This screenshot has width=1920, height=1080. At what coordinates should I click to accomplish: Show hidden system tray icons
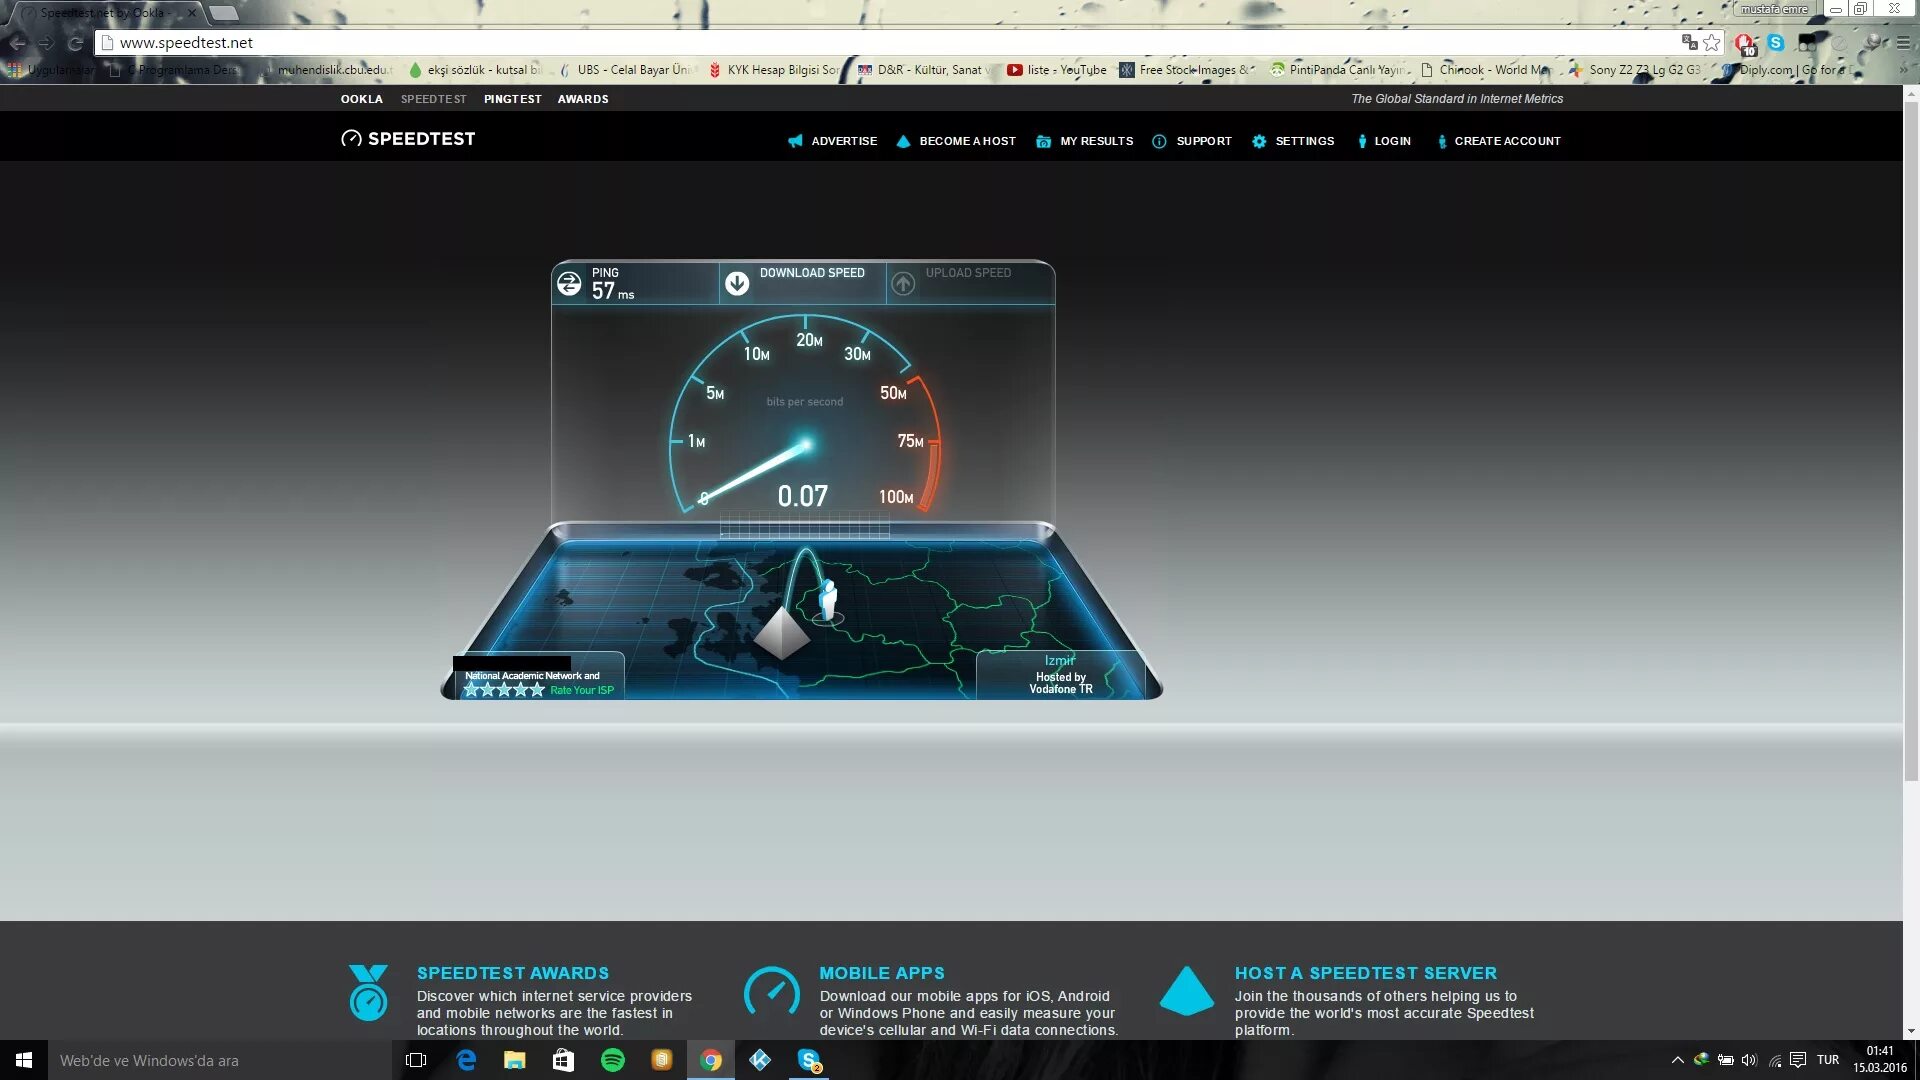(1677, 1060)
